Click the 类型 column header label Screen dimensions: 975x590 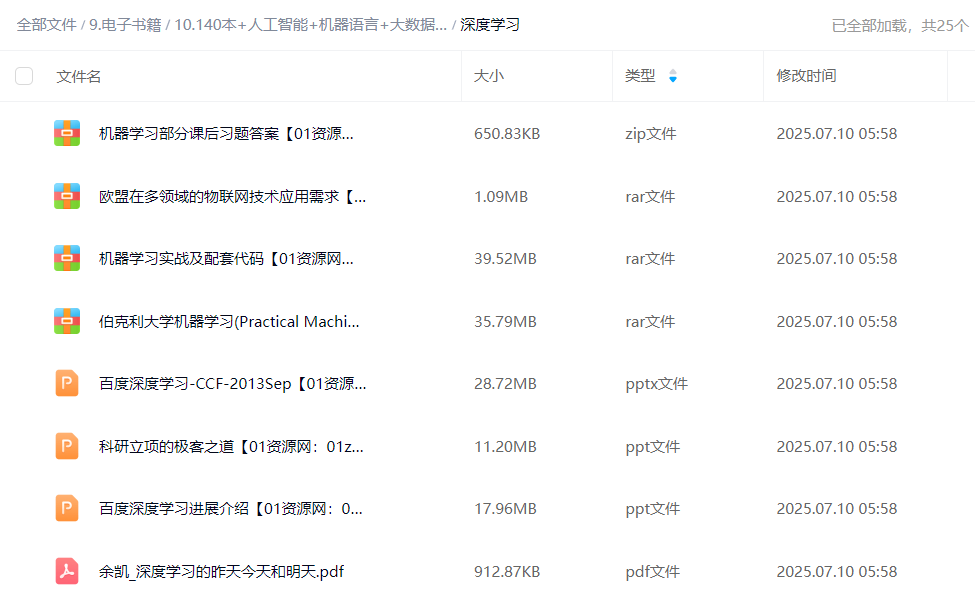click(x=640, y=76)
